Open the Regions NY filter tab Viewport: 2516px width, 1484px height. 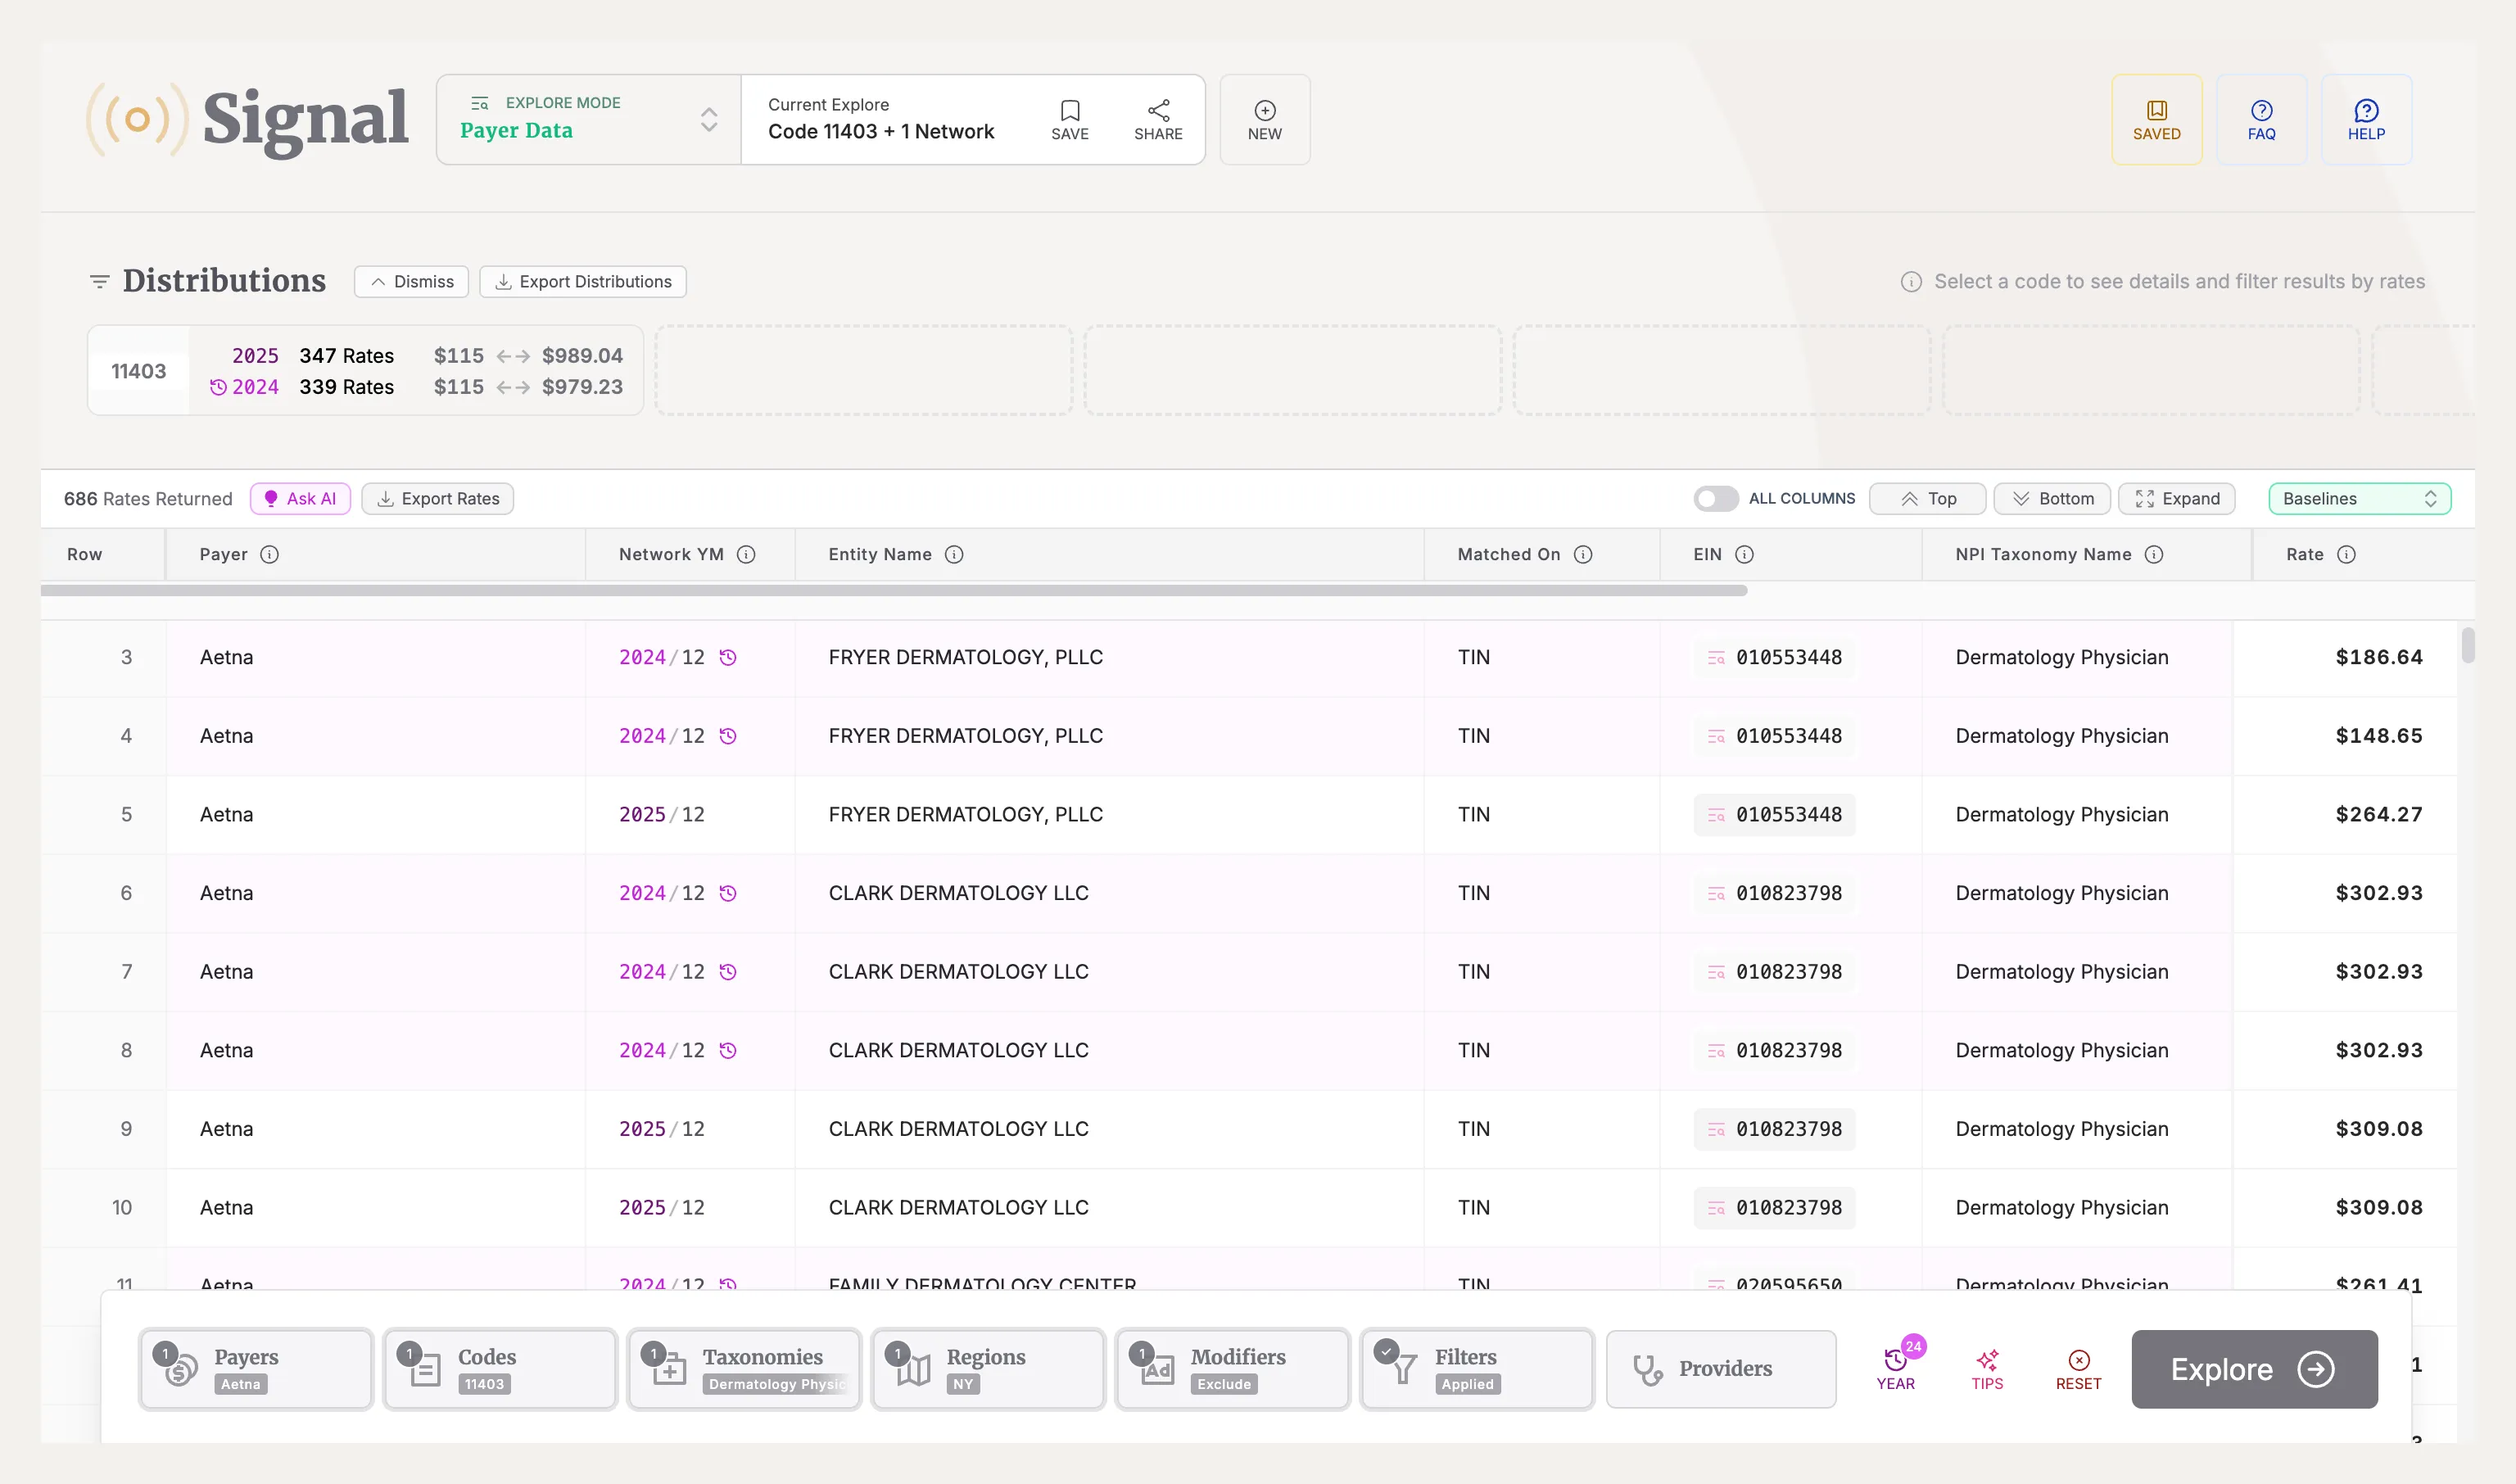coord(987,1369)
